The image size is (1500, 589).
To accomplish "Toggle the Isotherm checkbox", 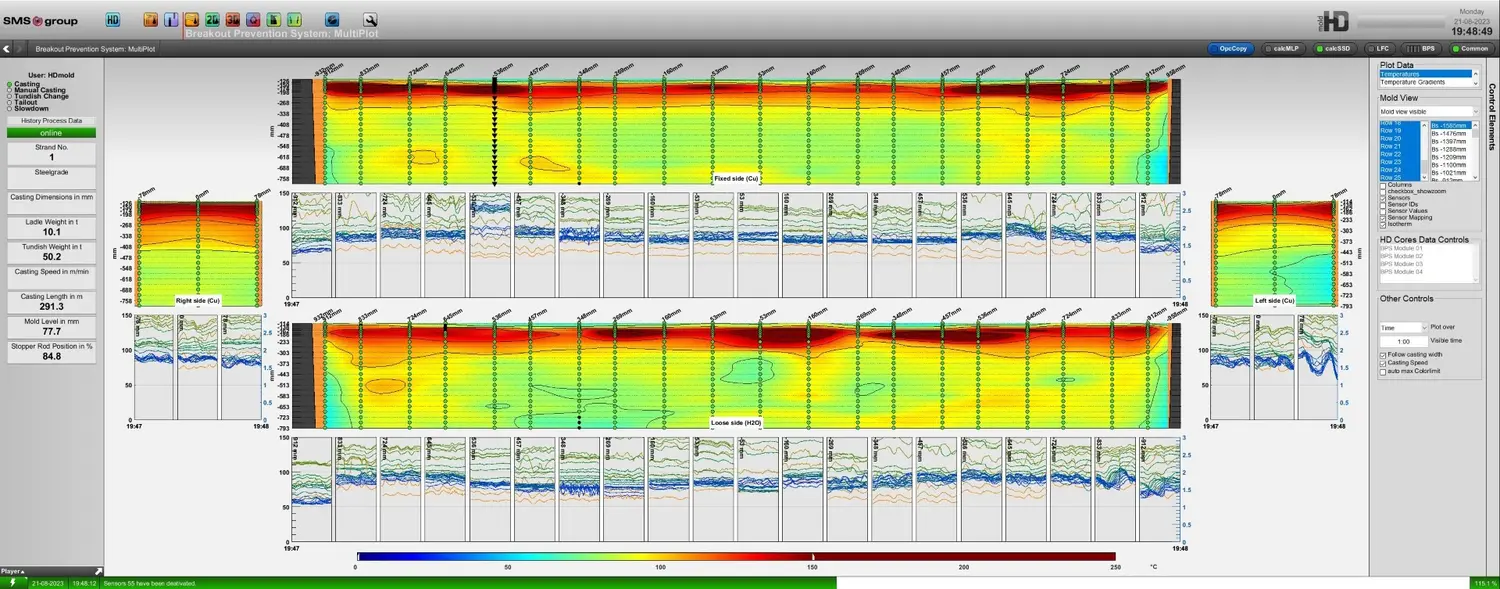I will tap(1383, 226).
